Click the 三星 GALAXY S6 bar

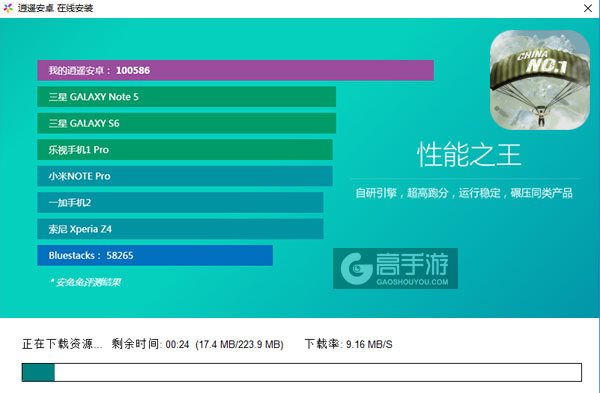coord(186,123)
